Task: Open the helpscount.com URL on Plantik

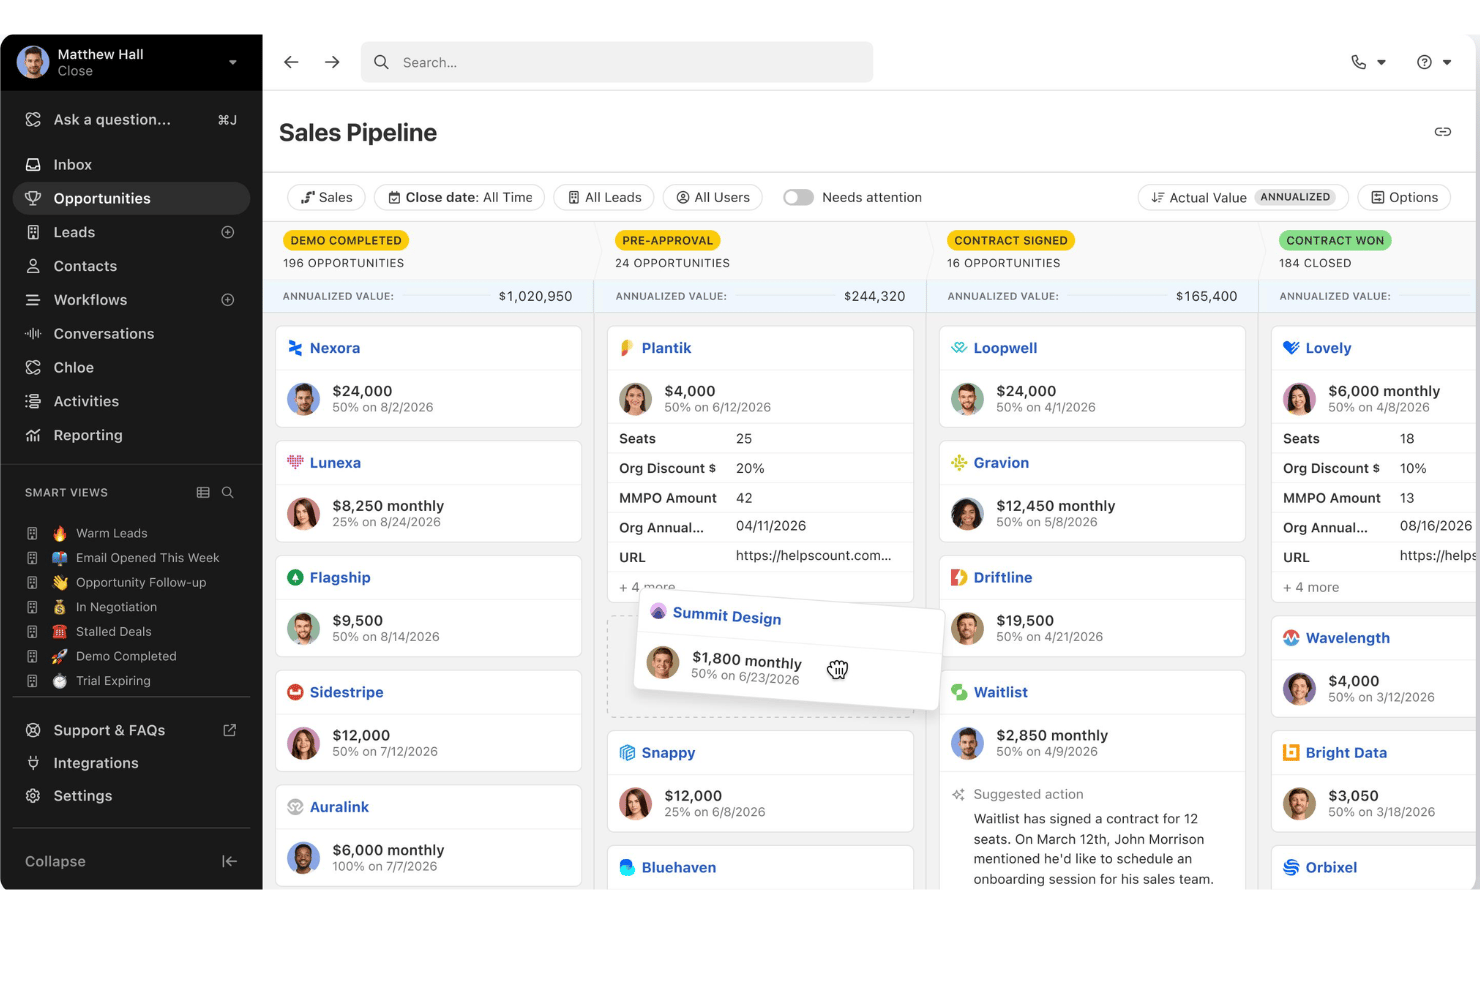Action: [x=813, y=555]
